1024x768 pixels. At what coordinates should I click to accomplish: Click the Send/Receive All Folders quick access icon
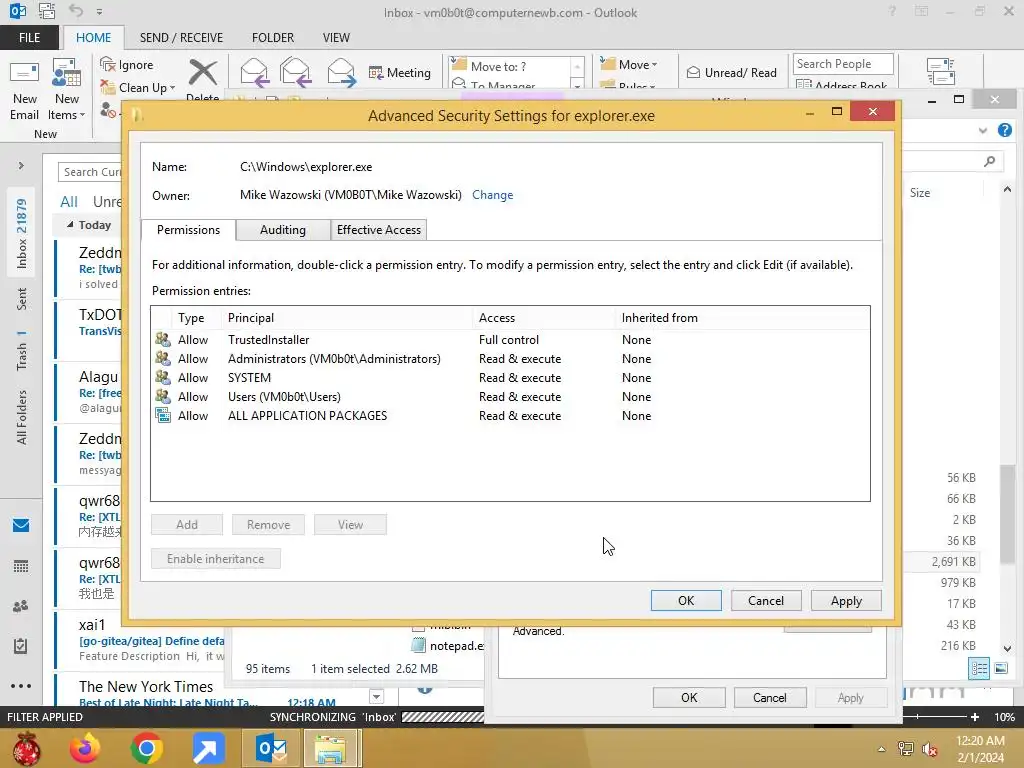pos(46,11)
